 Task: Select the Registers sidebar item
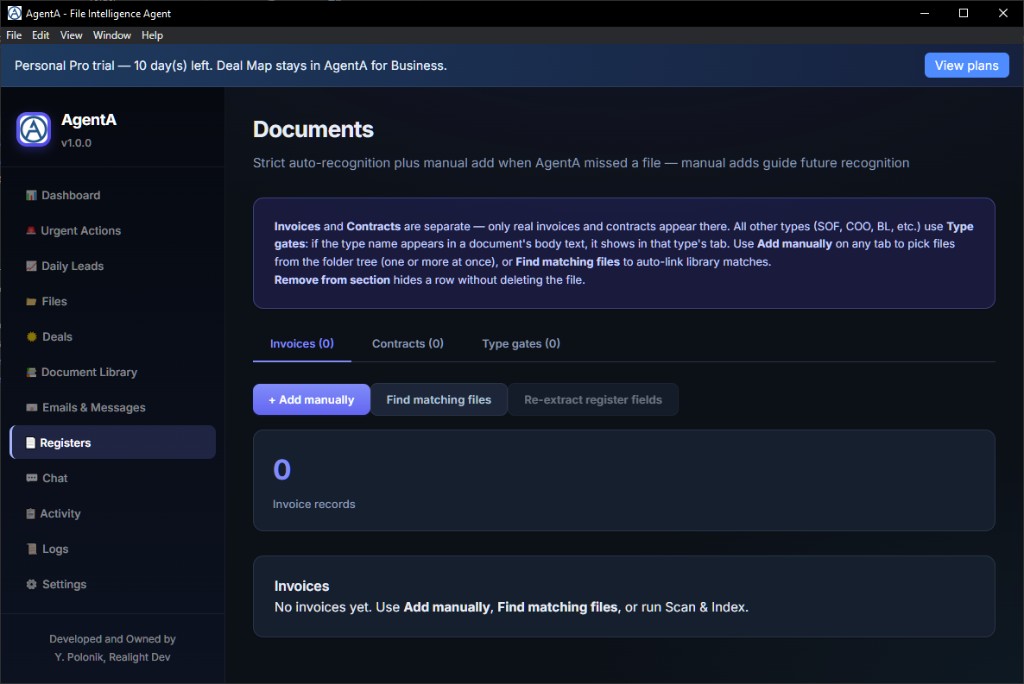tap(113, 442)
